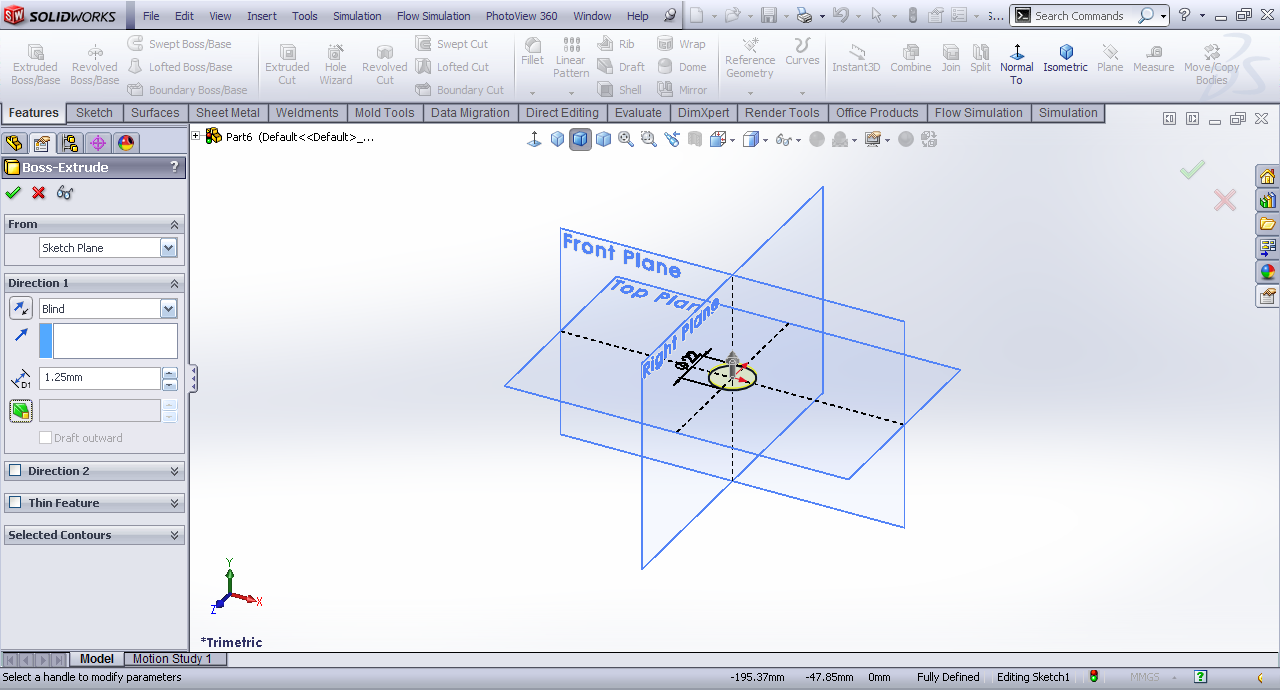This screenshot has height=690, width=1280.
Task: Open the ConfigurationManager tab icon
Action: point(69,143)
